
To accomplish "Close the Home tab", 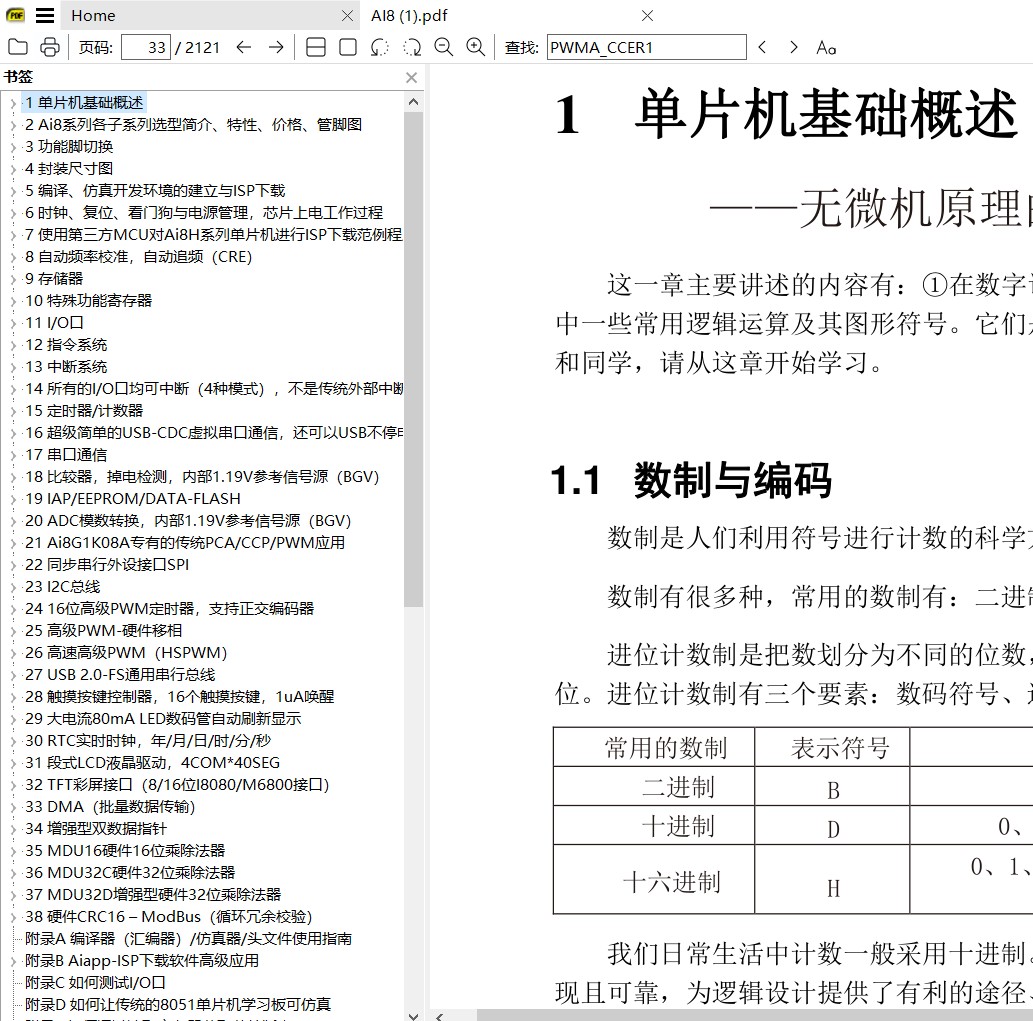I will [347, 16].
